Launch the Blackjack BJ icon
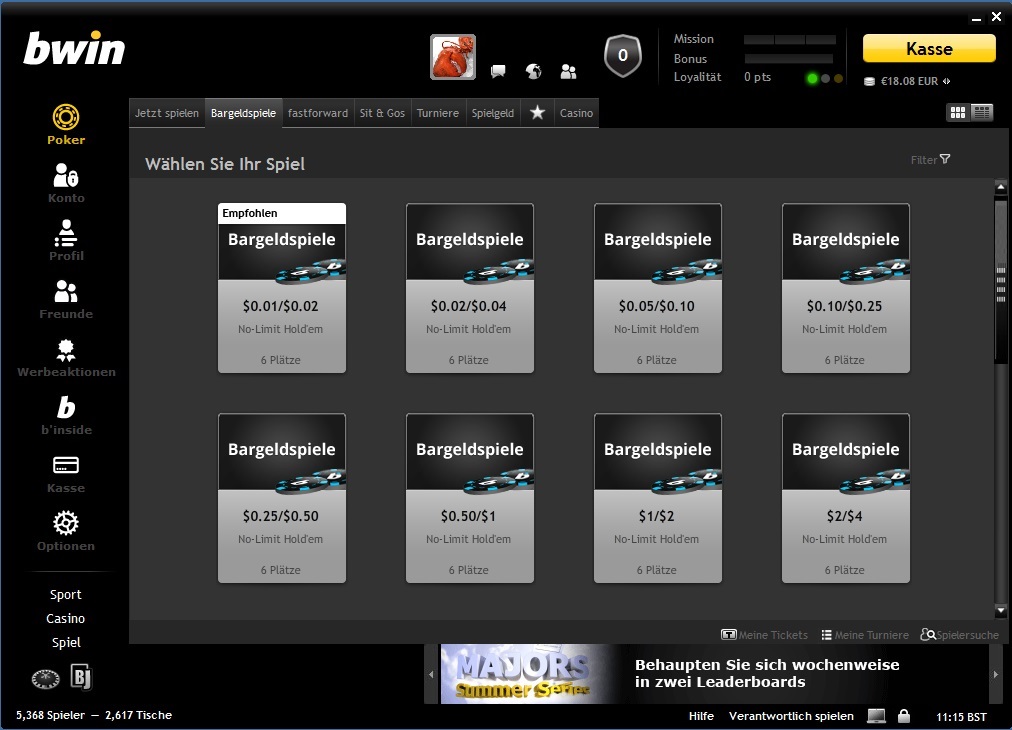Viewport: 1012px width, 730px height. pyautogui.click(x=81, y=677)
